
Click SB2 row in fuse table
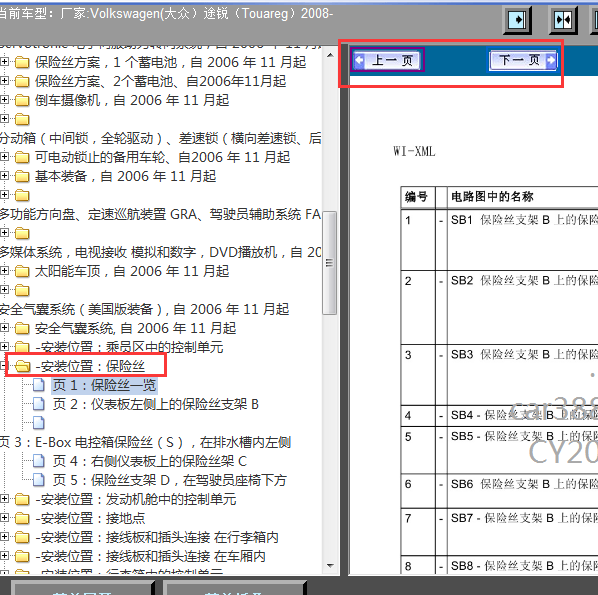point(500,307)
